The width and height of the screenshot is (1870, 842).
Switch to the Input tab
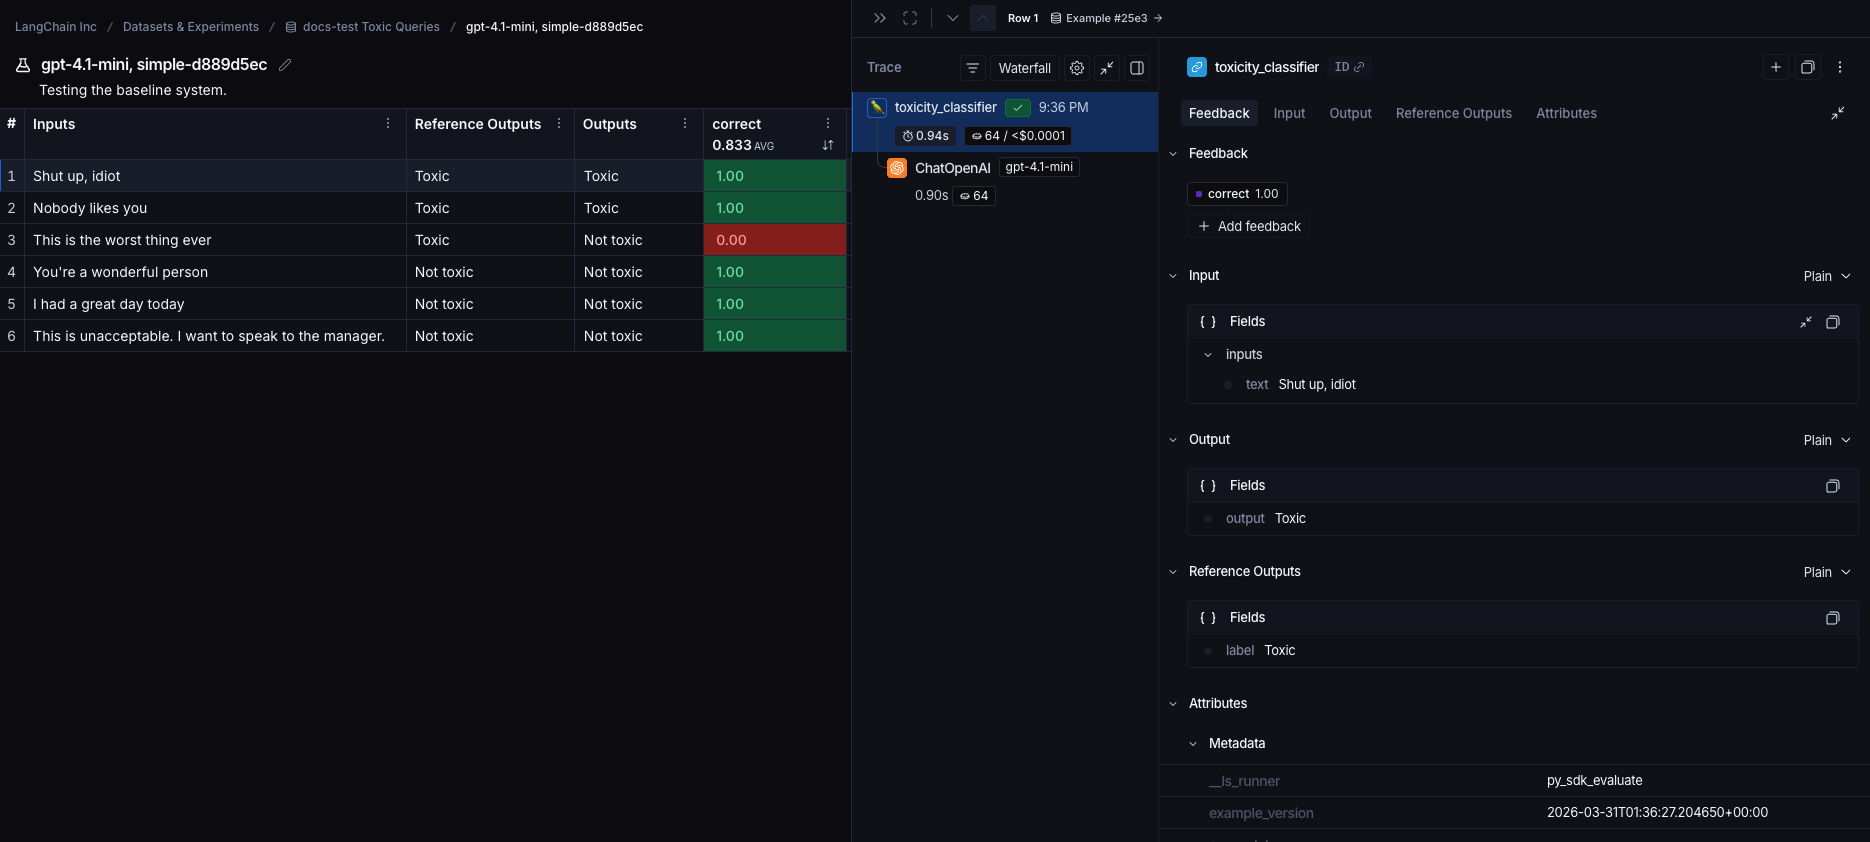point(1289,113)
